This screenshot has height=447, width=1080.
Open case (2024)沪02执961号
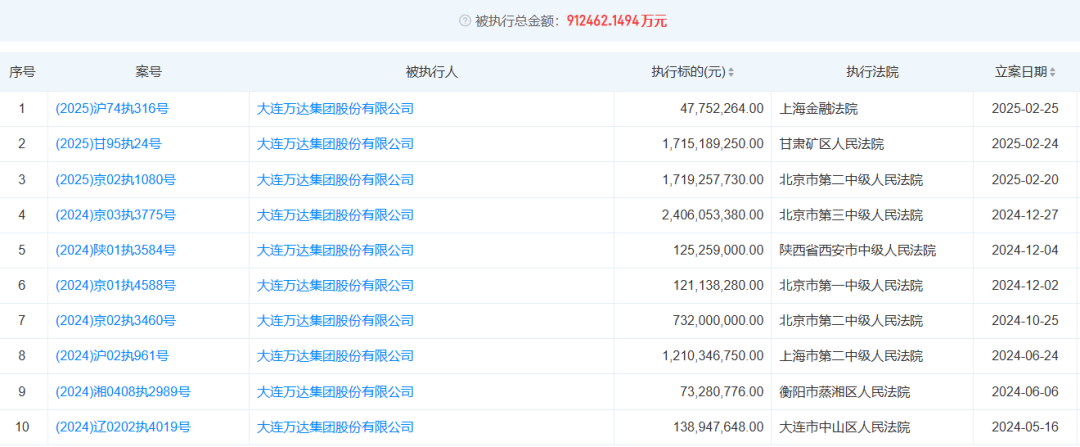(112, 356)
